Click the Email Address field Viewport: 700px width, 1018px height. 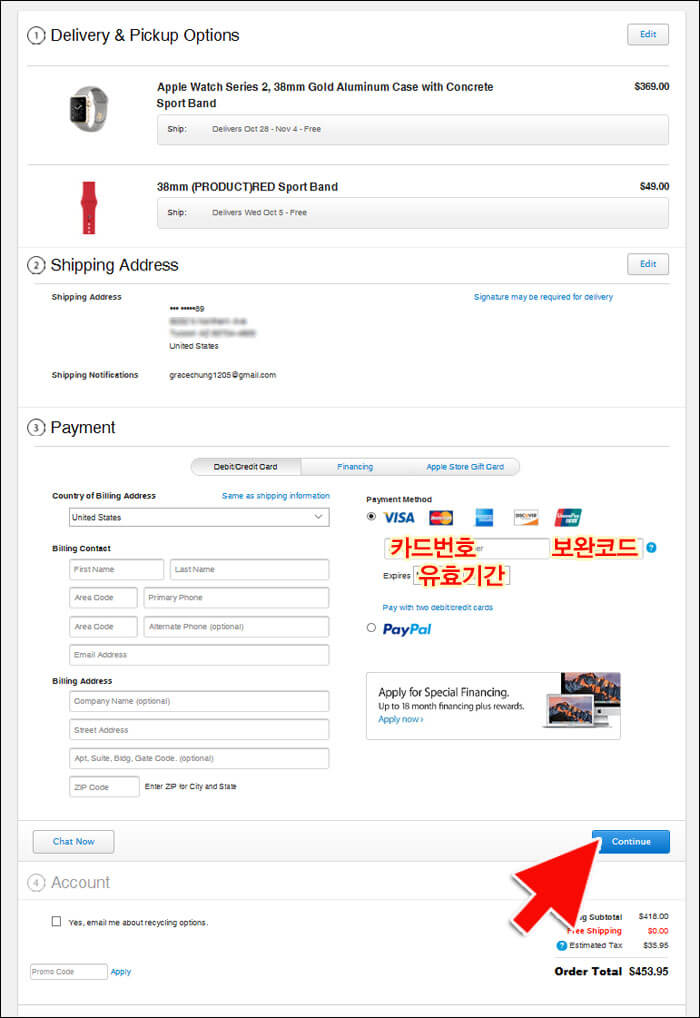pos(199,655)
